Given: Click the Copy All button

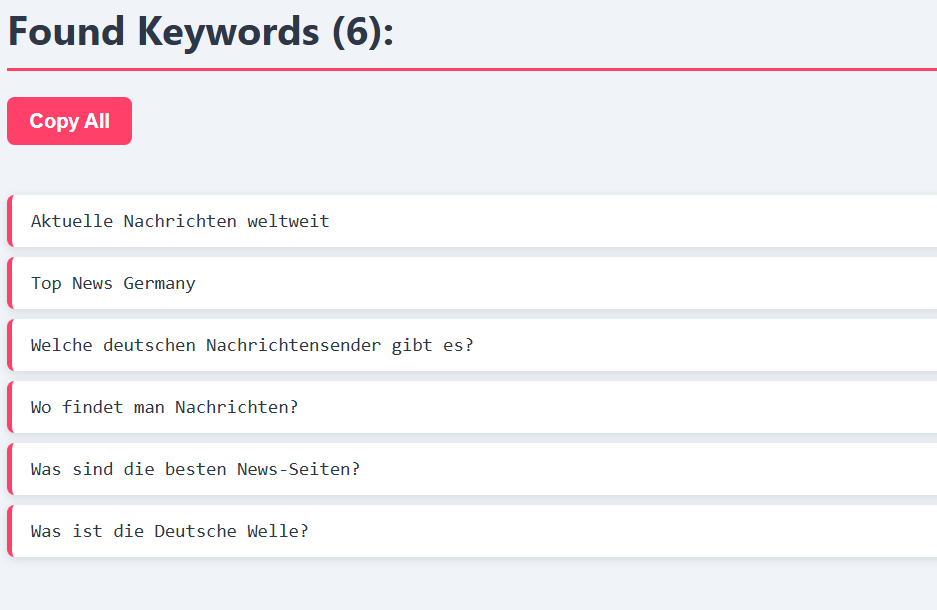Looking at the screenshot, I should tap(69, 121).
